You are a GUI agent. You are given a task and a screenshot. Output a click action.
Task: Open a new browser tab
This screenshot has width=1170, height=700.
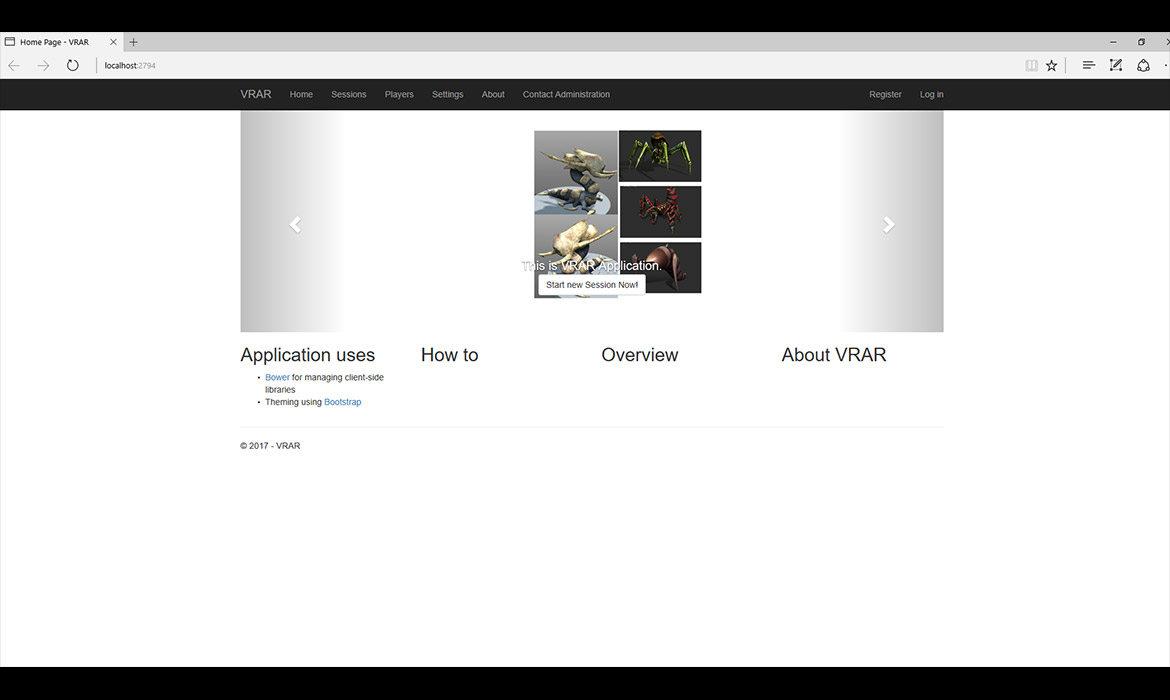(134, 42)
